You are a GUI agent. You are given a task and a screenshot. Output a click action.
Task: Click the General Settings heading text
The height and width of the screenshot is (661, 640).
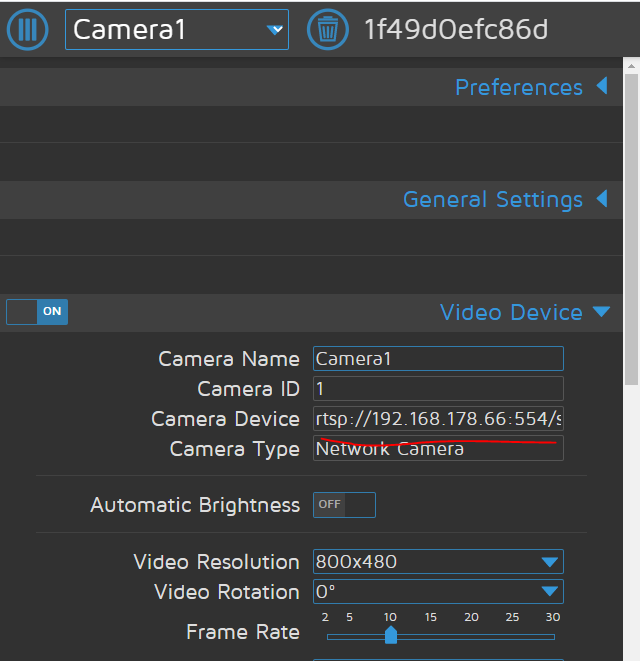492,200
